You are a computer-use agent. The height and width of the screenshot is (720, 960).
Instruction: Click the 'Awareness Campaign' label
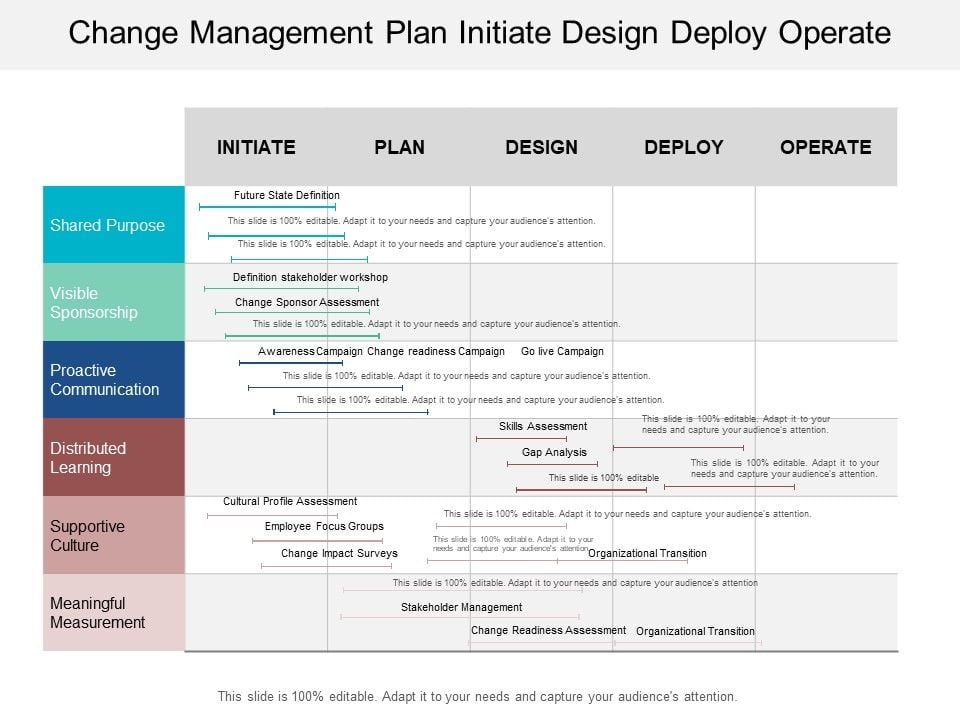310,351
